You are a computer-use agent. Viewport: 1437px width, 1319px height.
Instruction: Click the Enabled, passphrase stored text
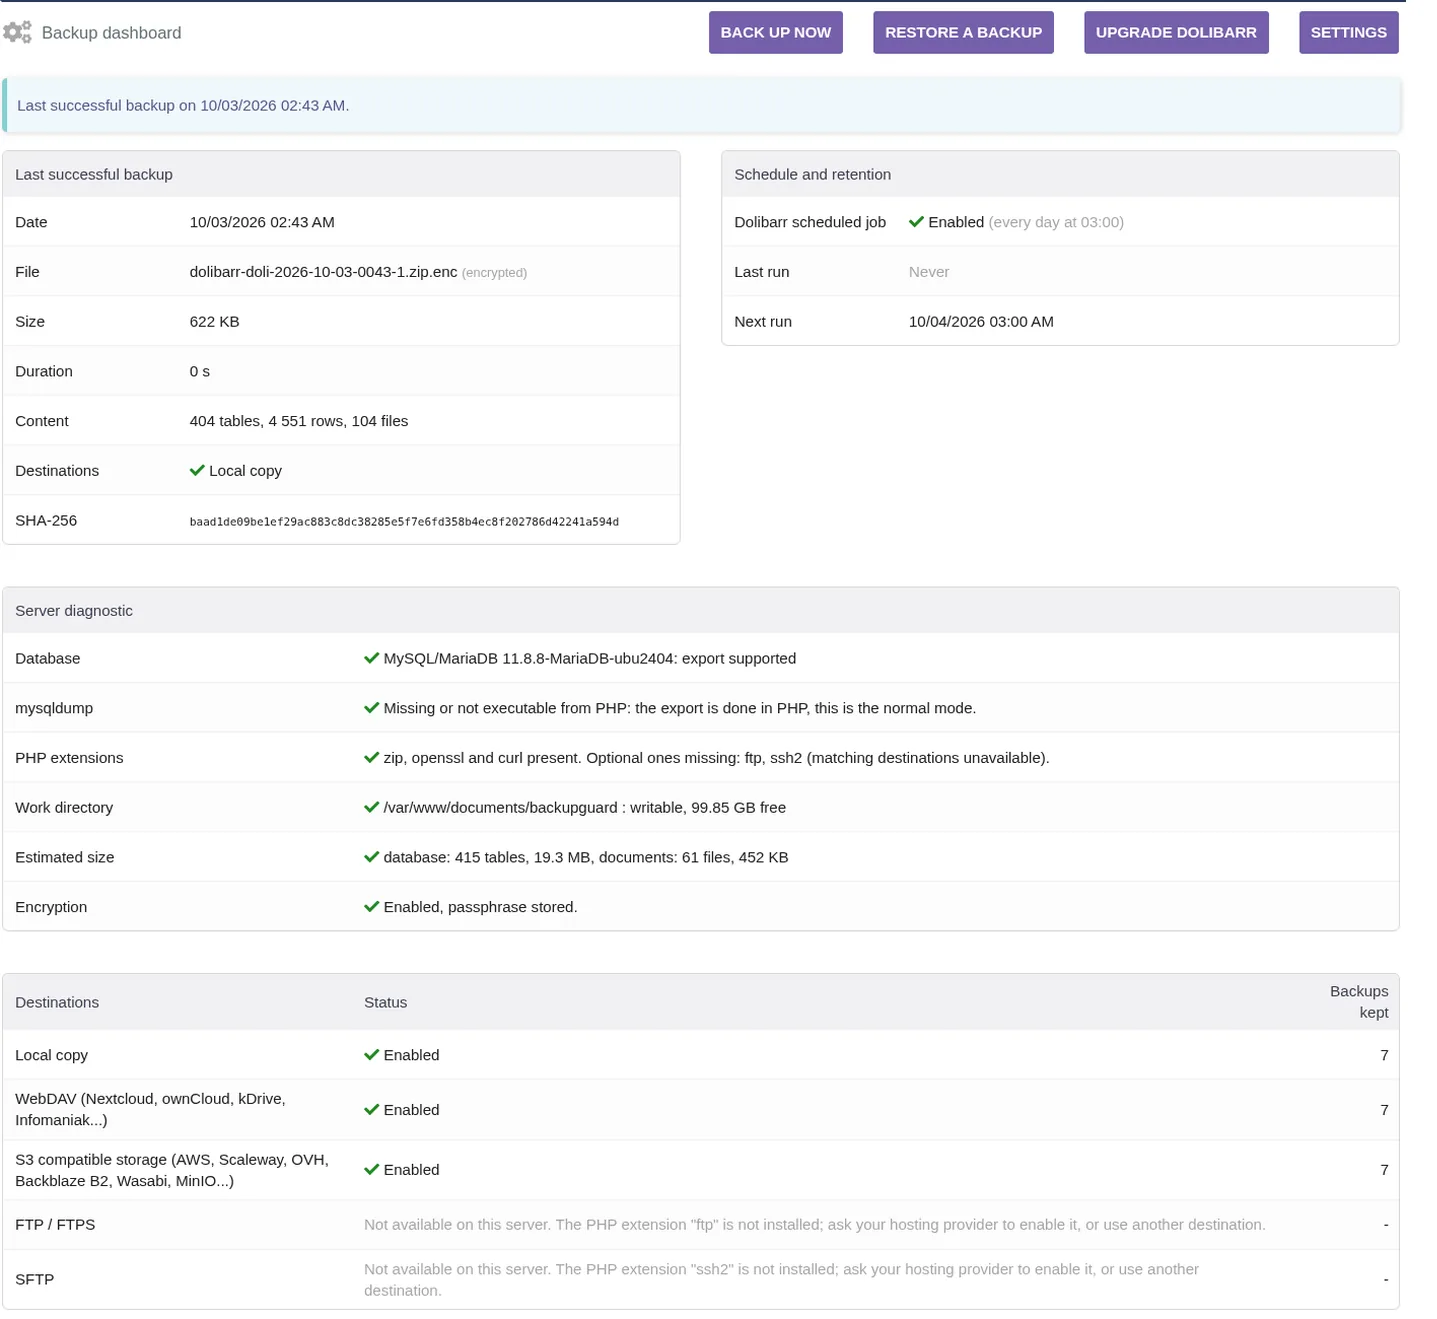481,907
